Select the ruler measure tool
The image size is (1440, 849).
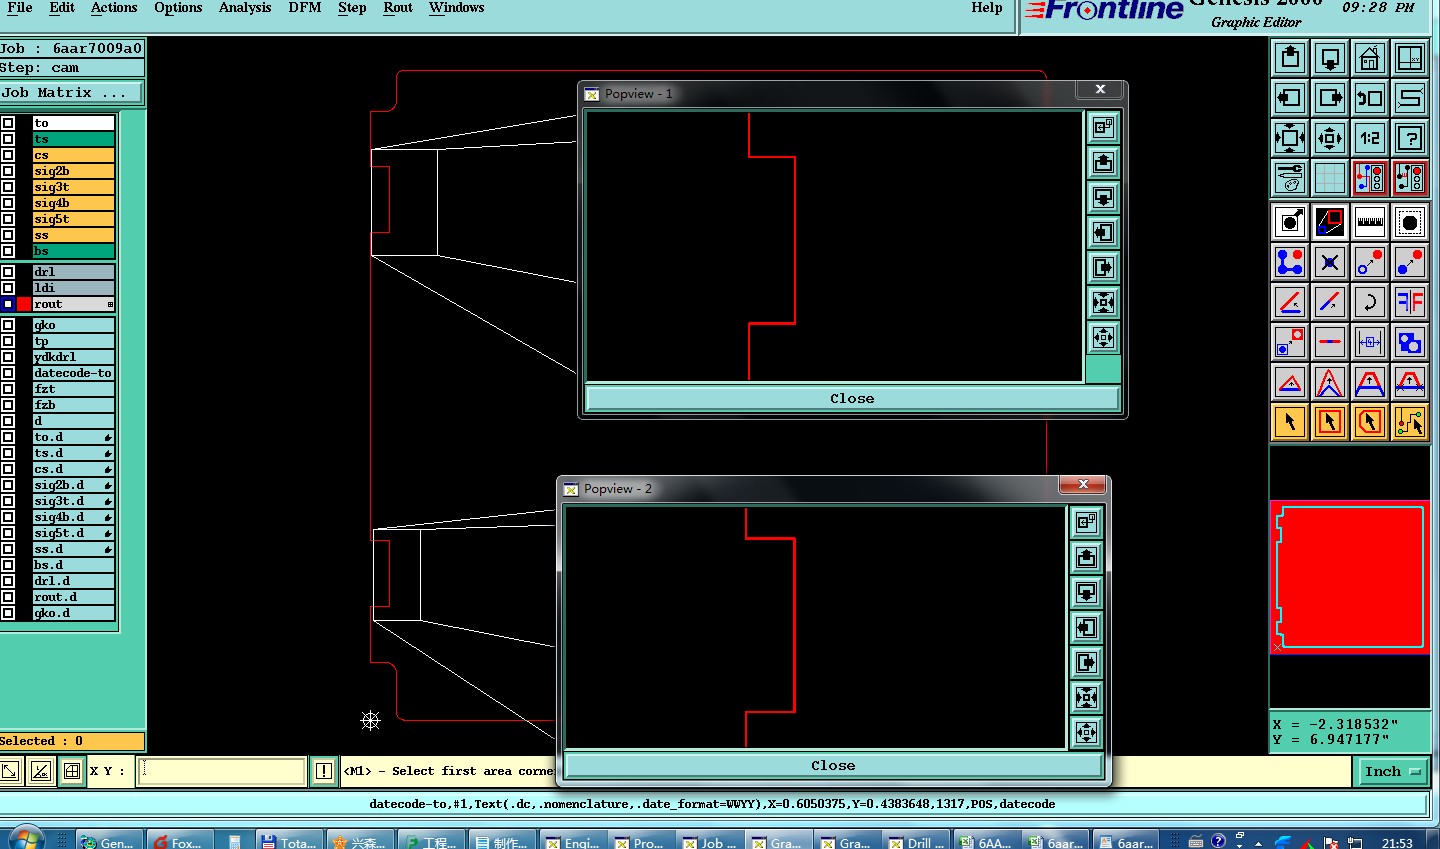(x=1370, y=222)
